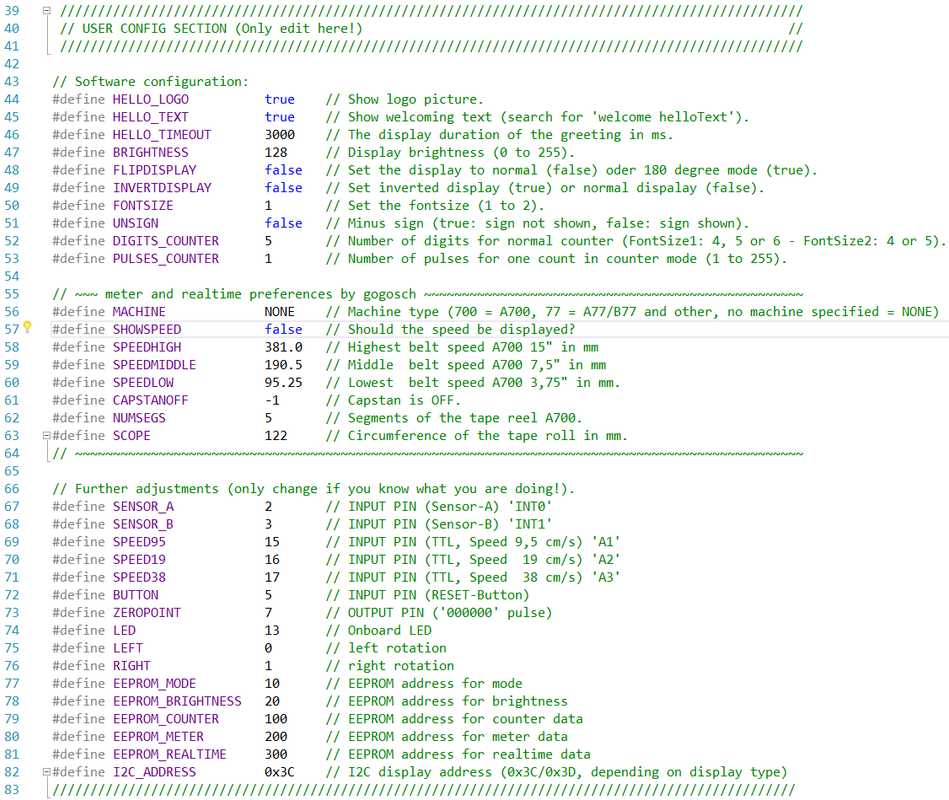Click the SPEEDHIGH value 381.0

point(283,347)
